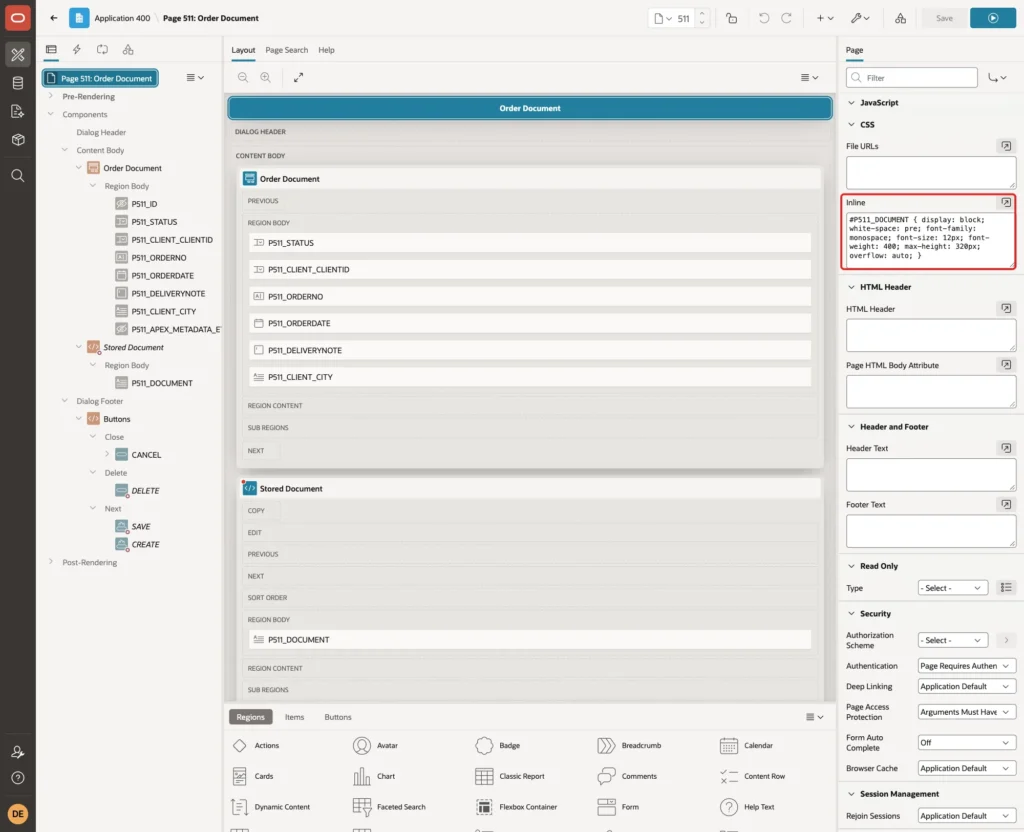Open the Utilities wrench menu

tap(860, 18)
